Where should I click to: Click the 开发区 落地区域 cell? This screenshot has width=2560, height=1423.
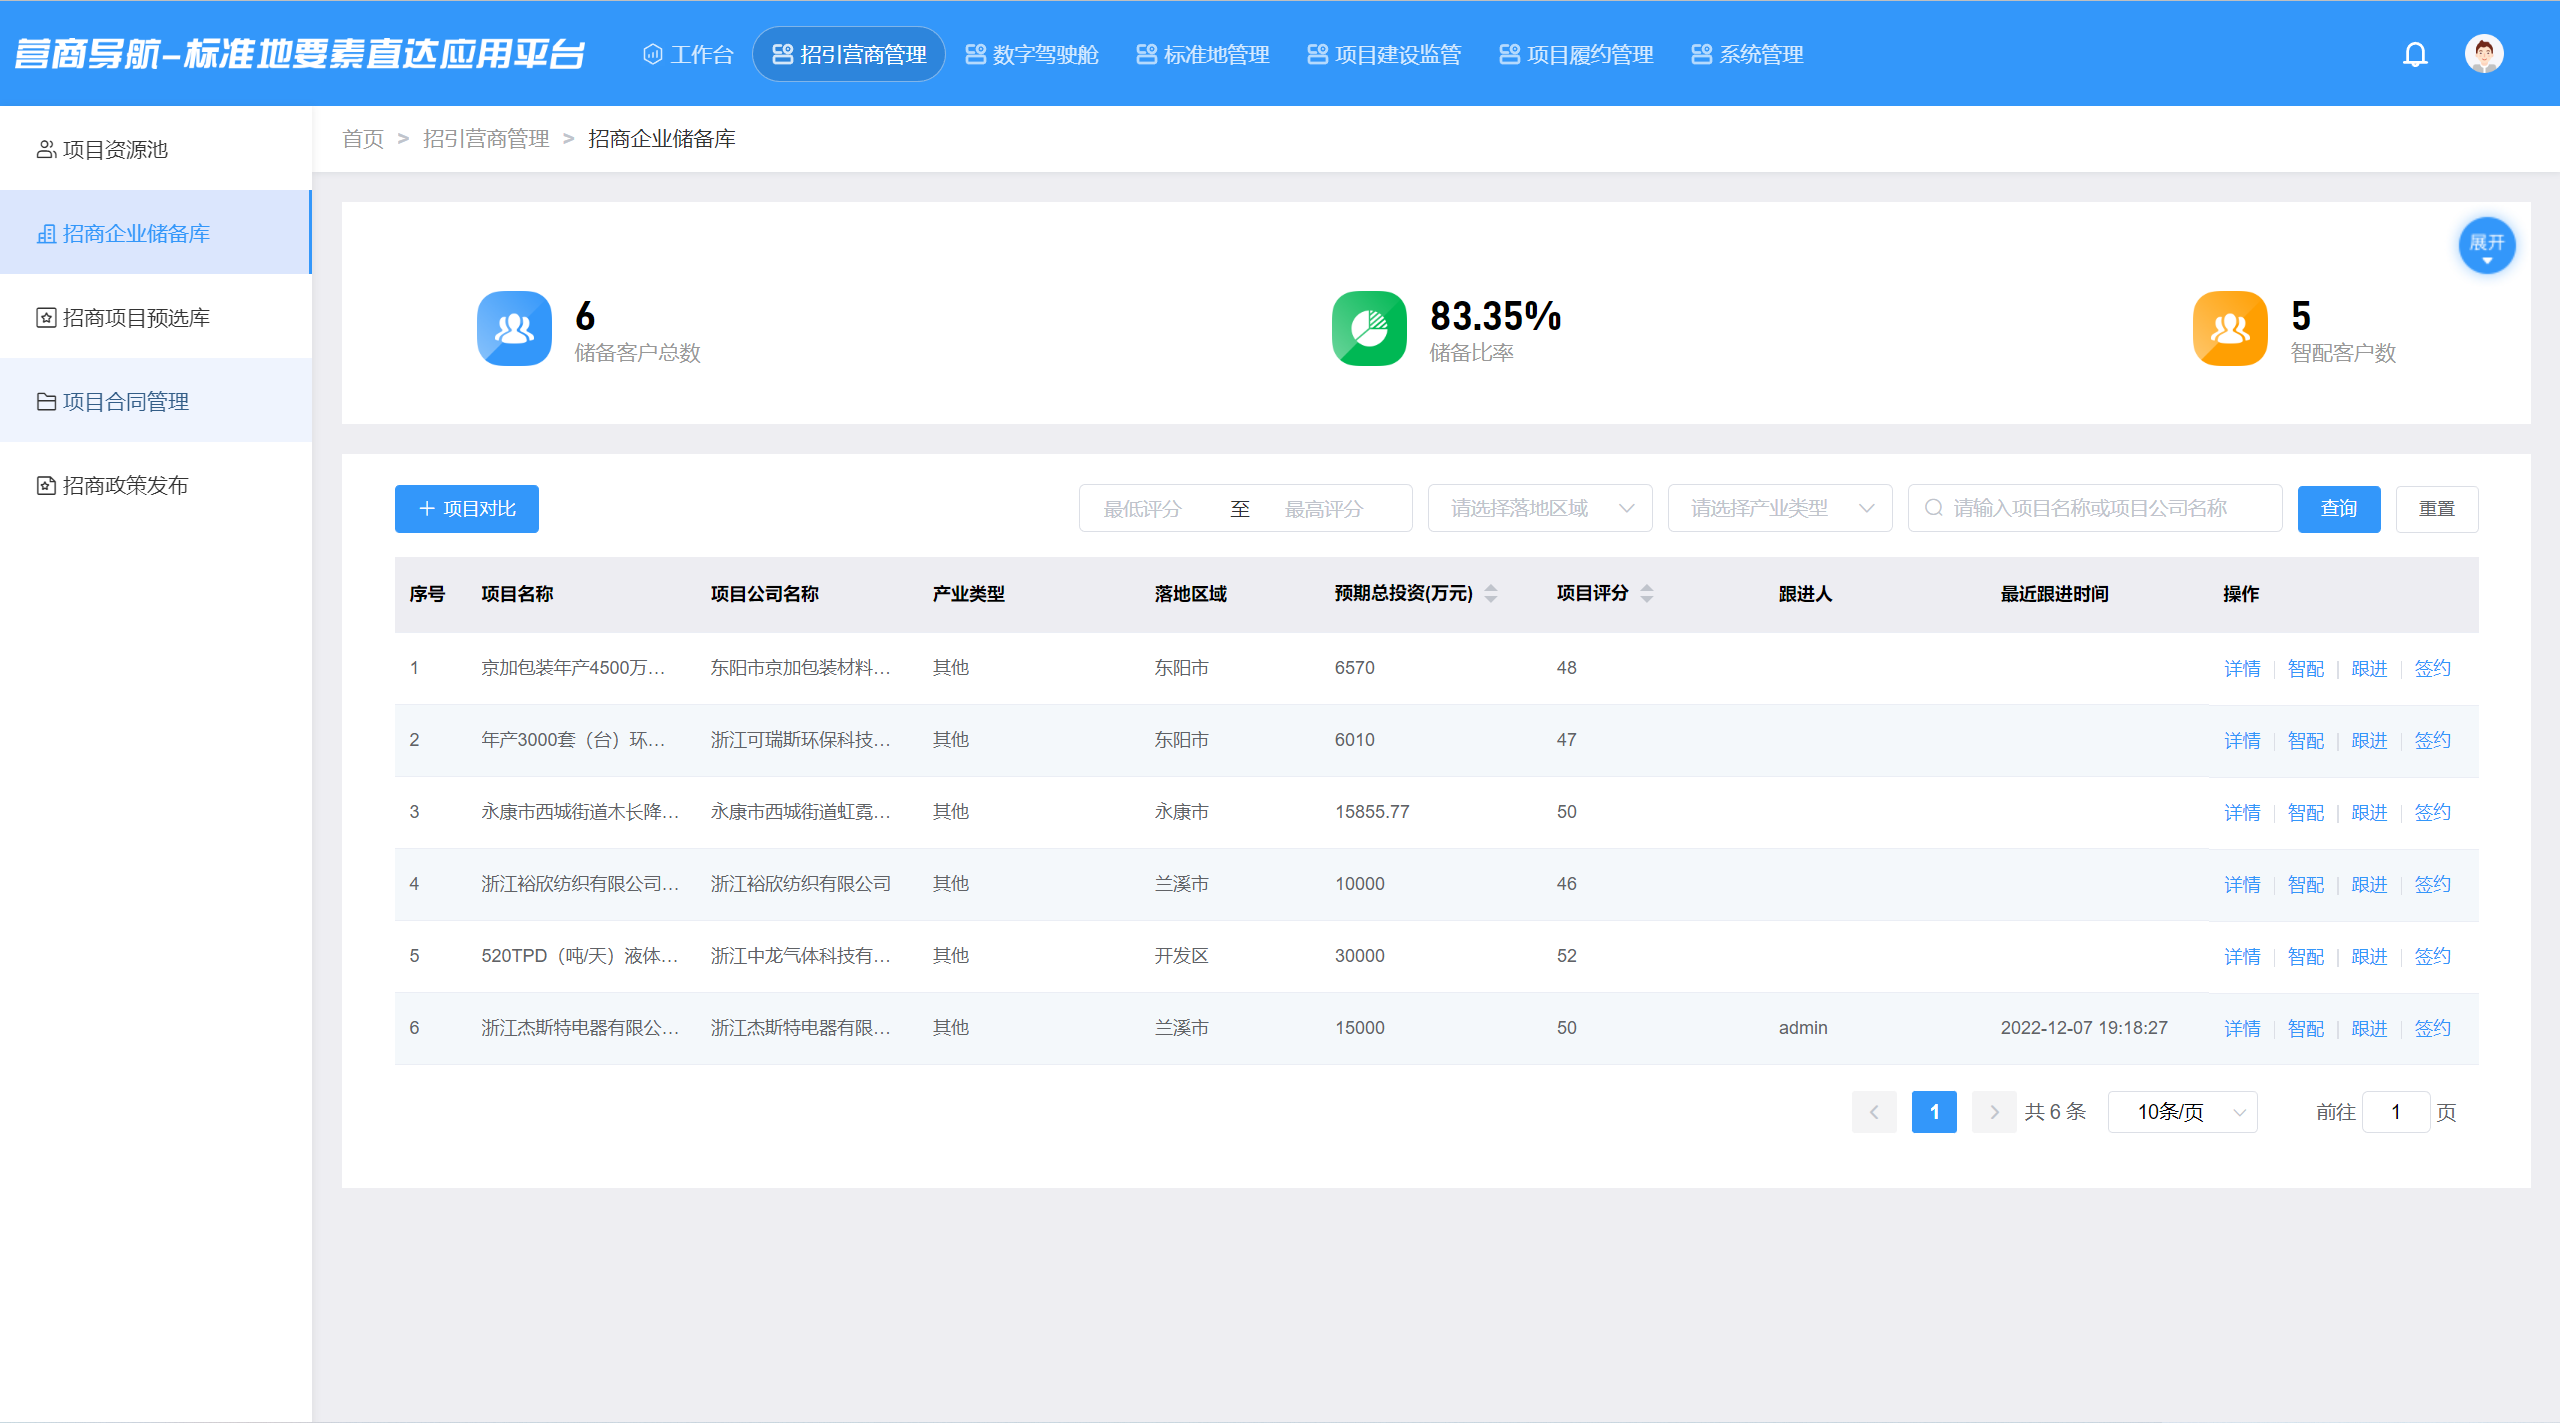tap(1182, 956)
